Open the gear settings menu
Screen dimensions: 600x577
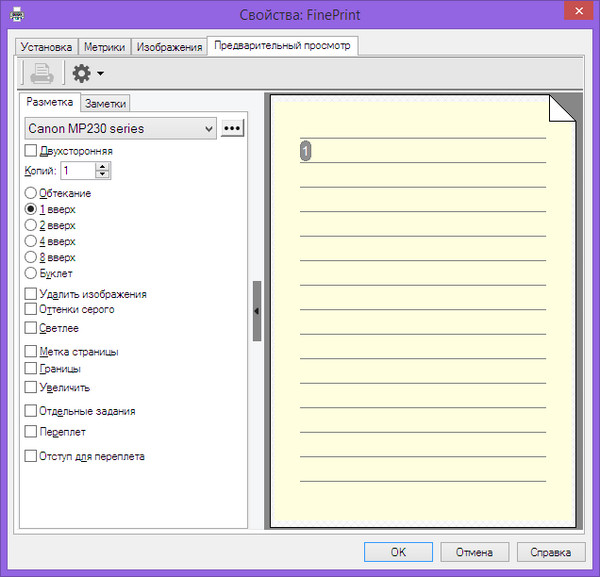coord(82,73)
